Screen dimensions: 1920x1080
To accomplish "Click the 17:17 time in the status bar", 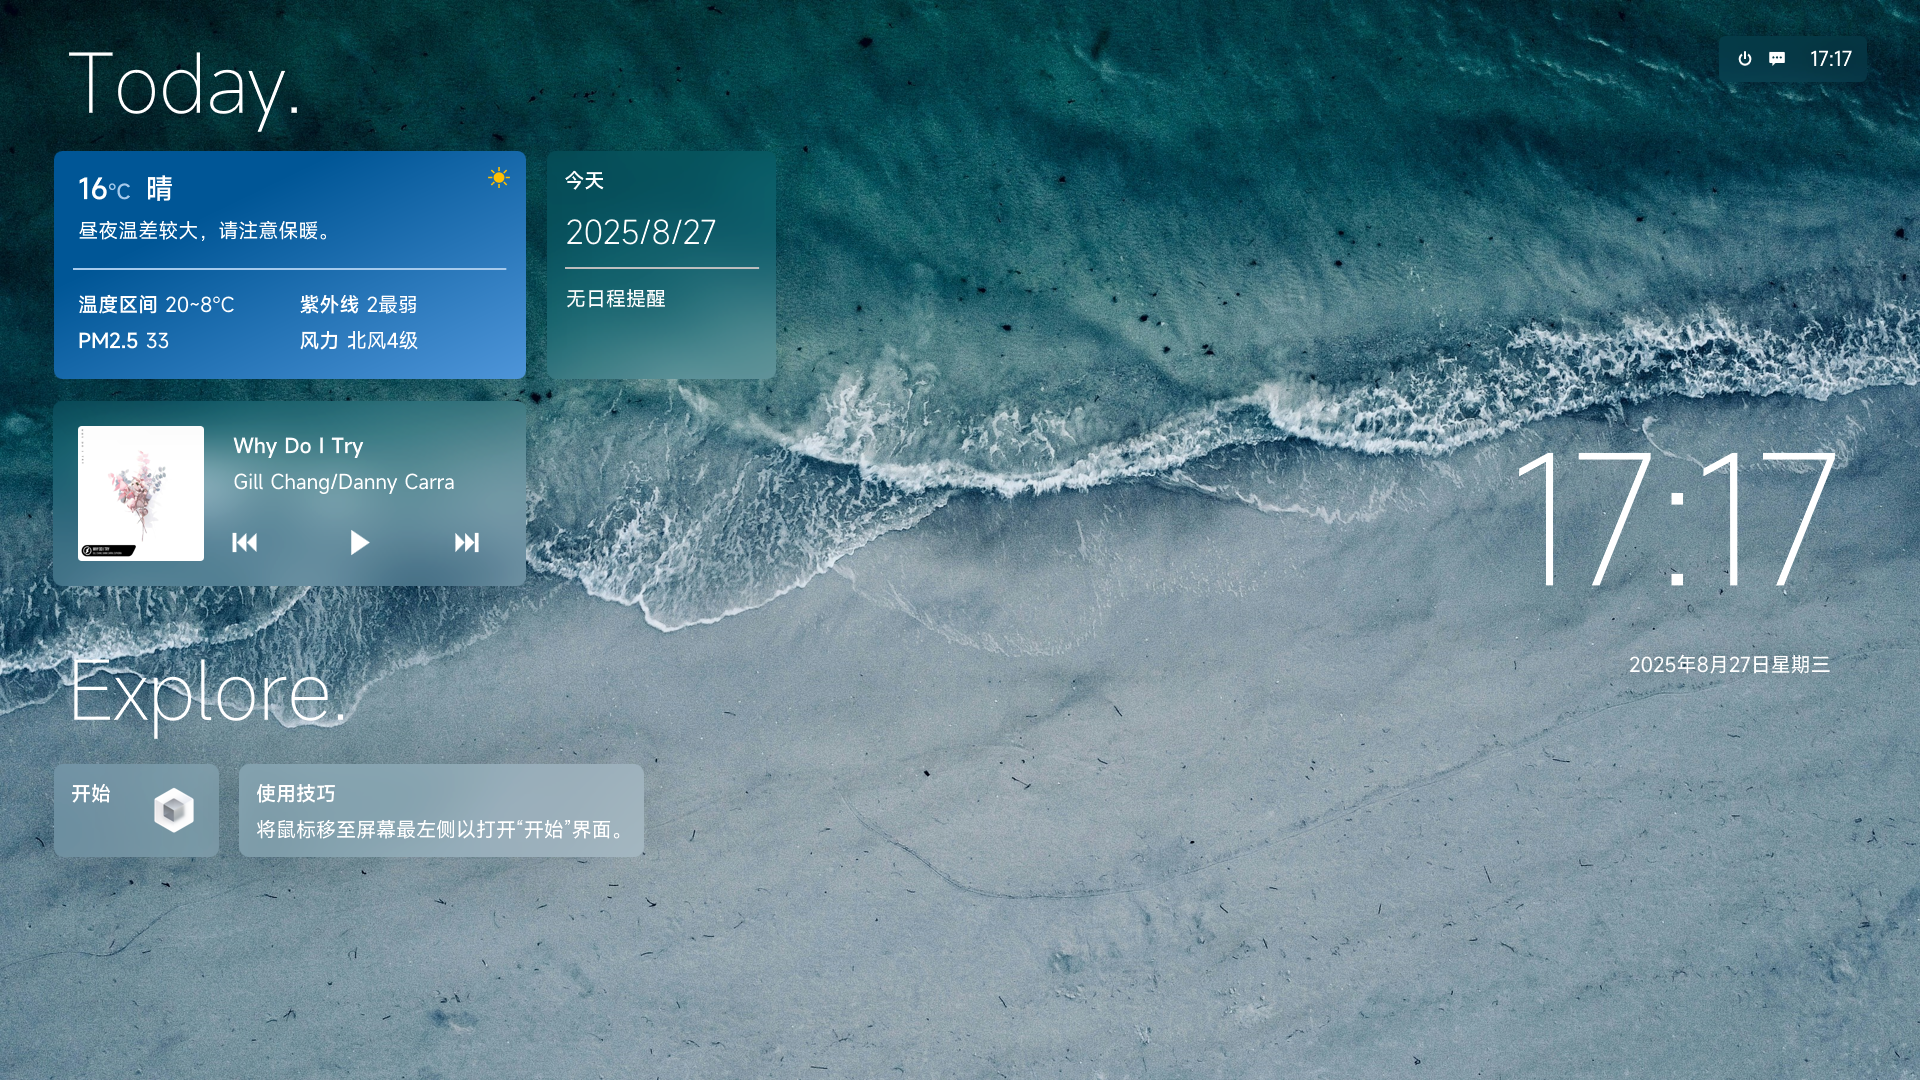I will point(1830,59).
